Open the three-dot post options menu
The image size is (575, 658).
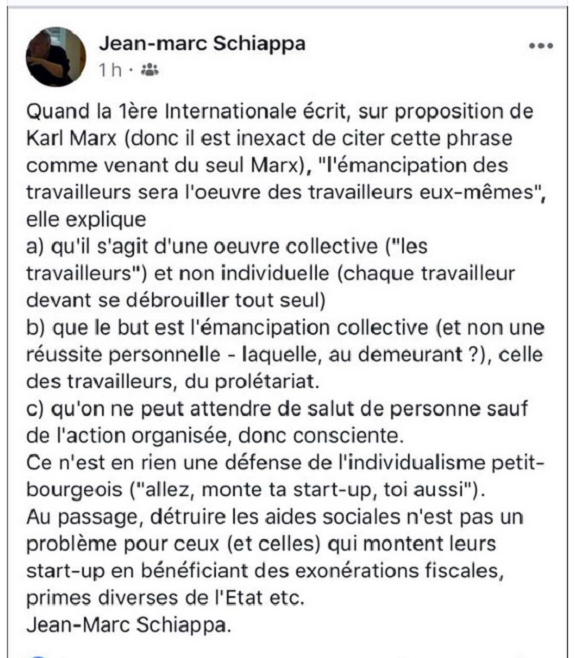(x=541, y=46)
